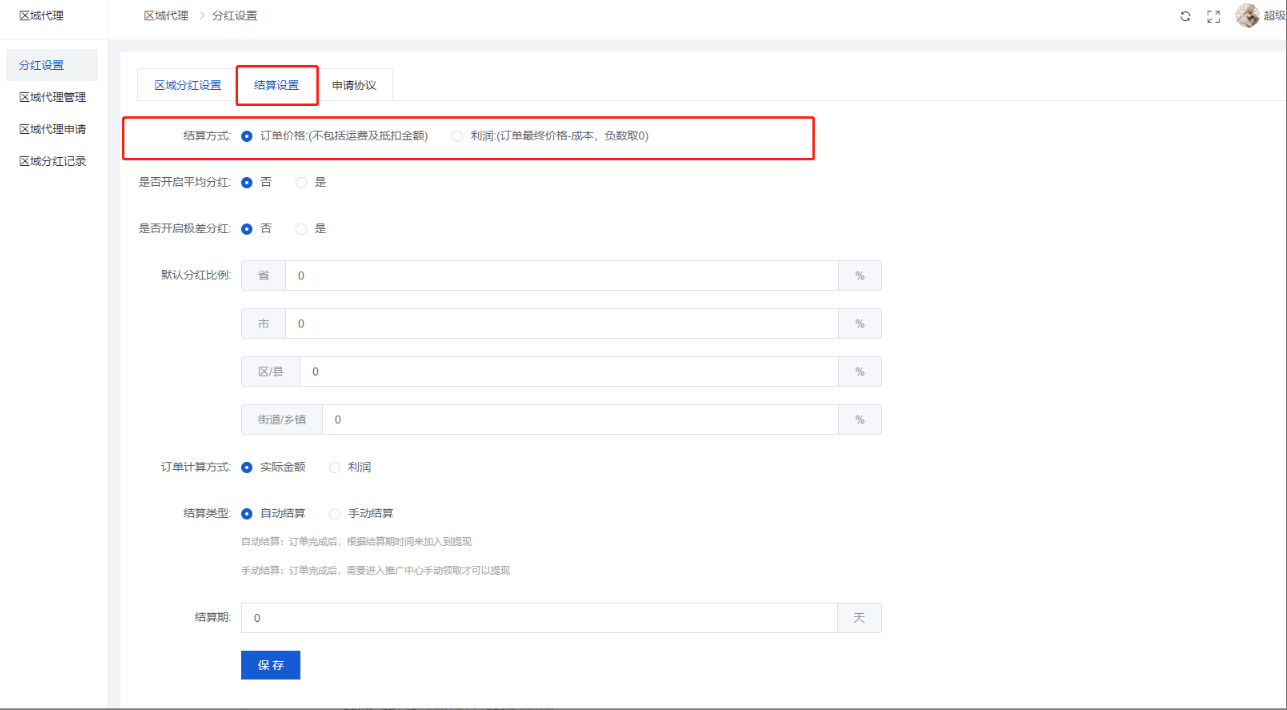Click 区域代理 breadcrumb link
The height and width of the screenshot is (710, 1287).
165,16
